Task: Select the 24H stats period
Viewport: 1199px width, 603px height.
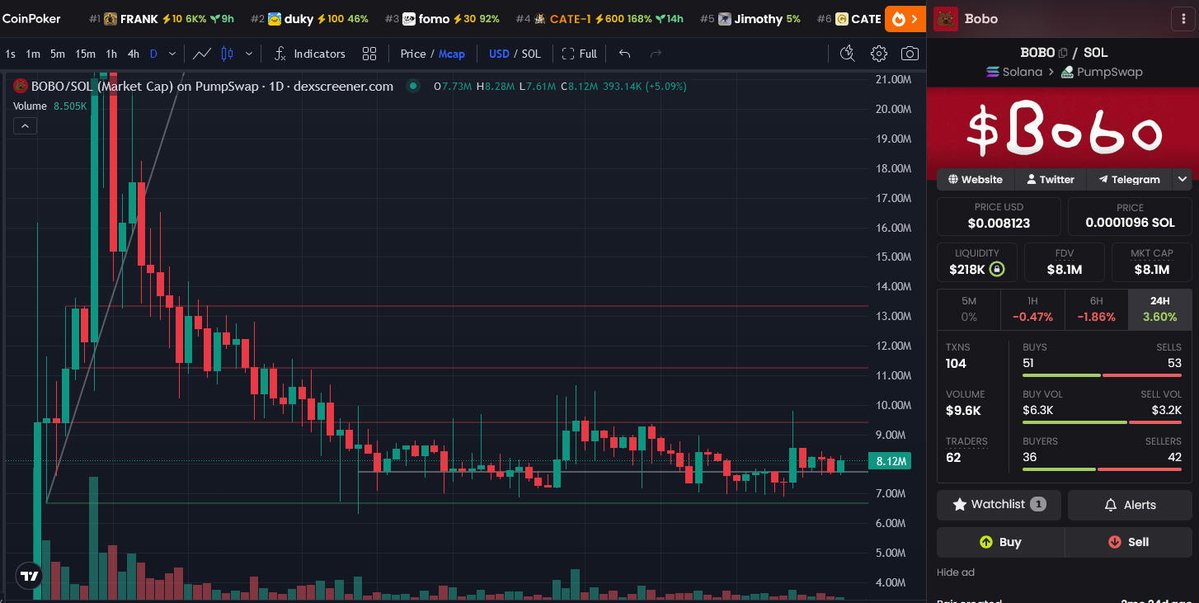Action: pyautogui.click(x=1159, y=309)
